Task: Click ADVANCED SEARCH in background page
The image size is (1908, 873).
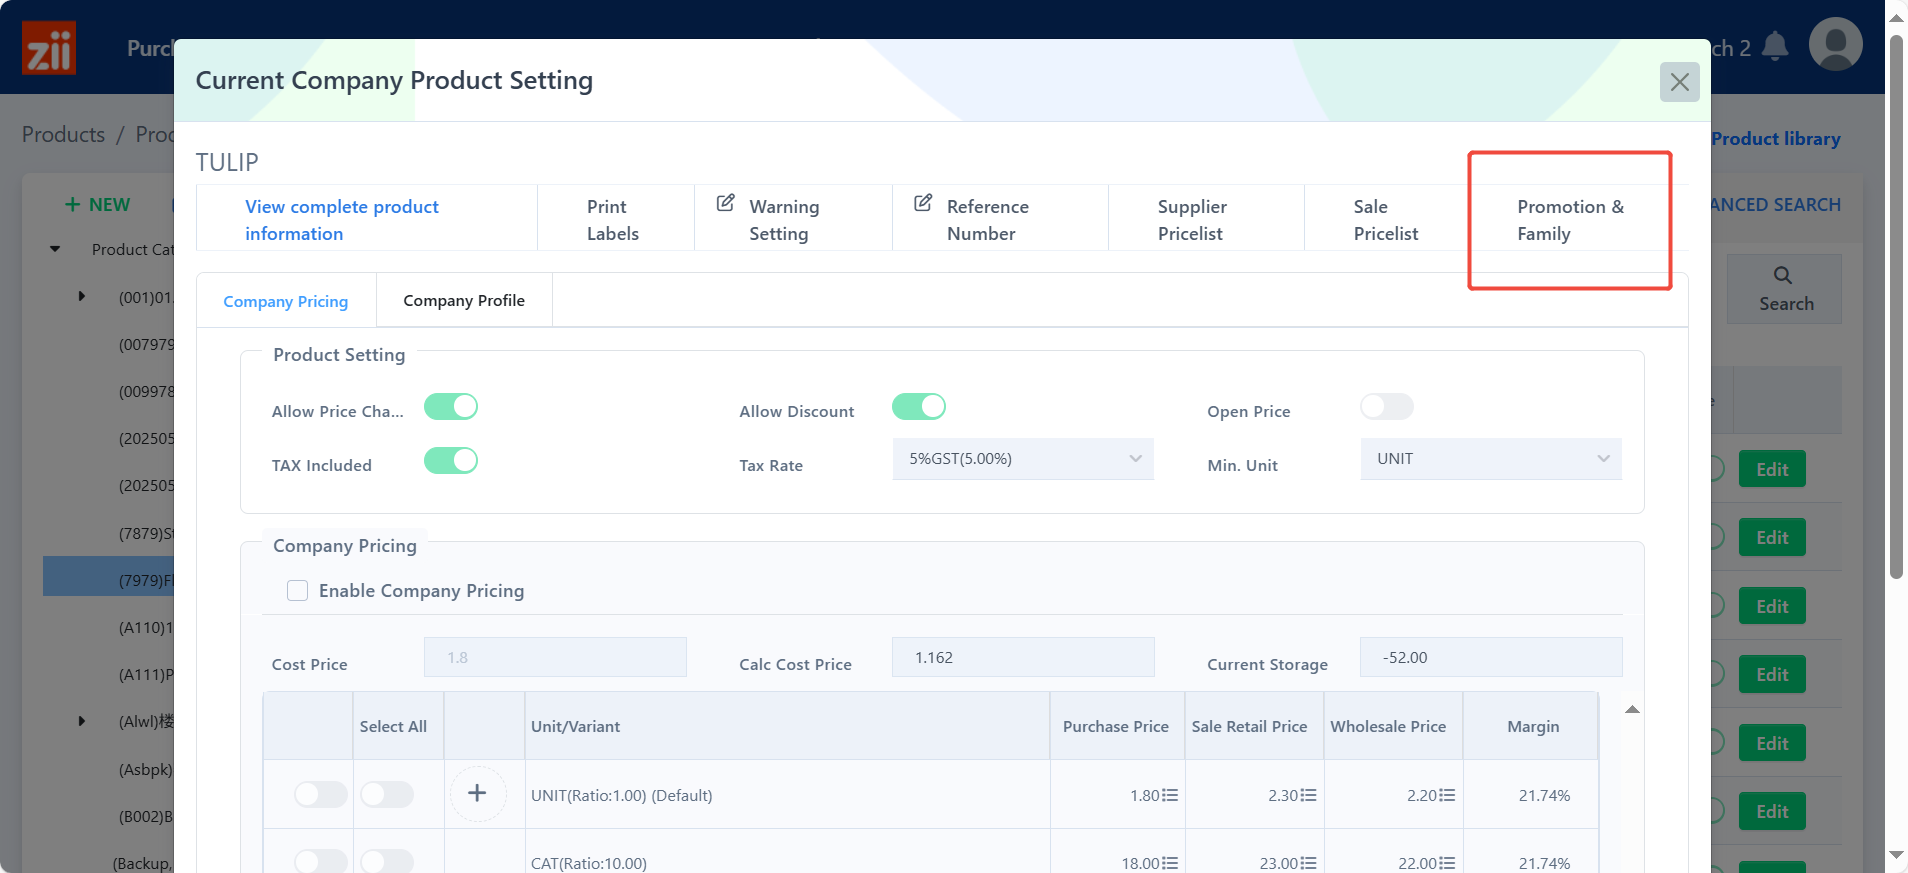Action: coord(1776,204)
